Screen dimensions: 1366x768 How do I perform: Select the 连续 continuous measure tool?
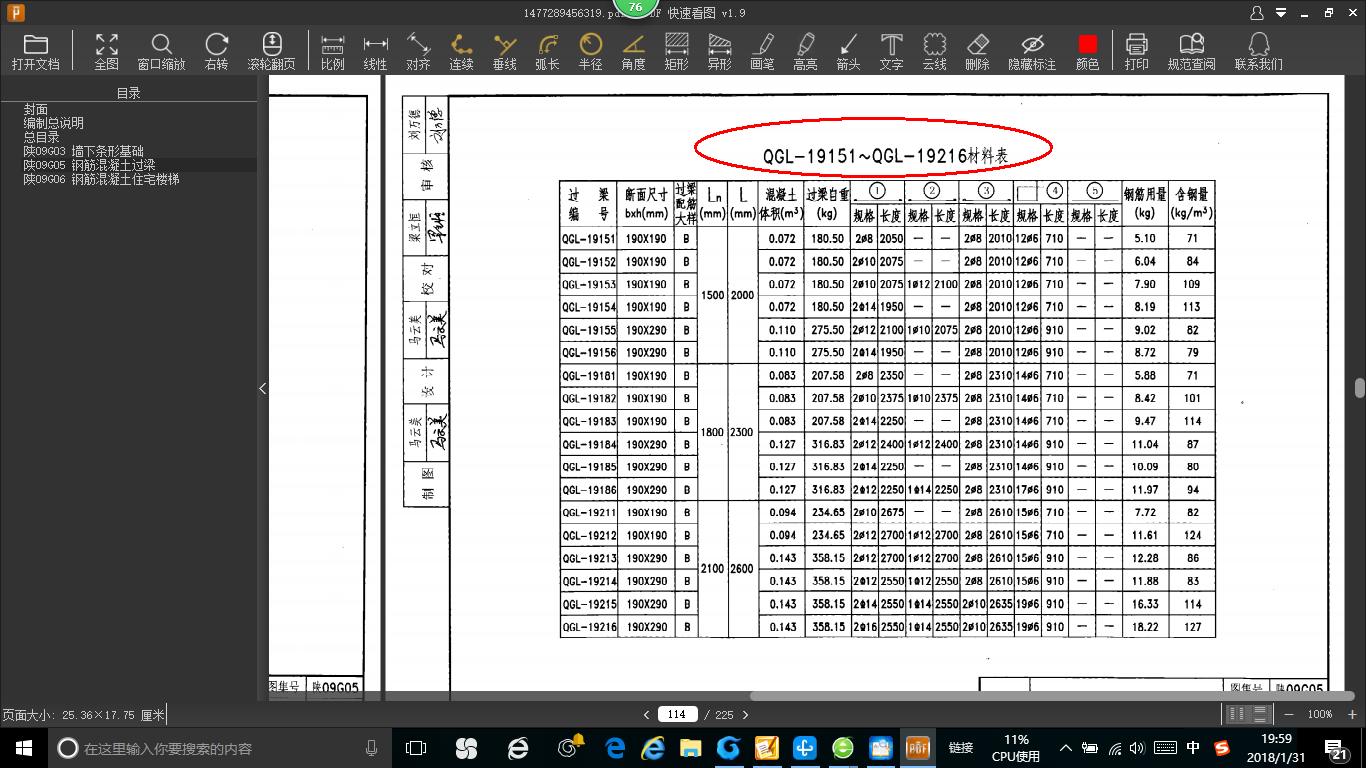[x=461, y=52]
